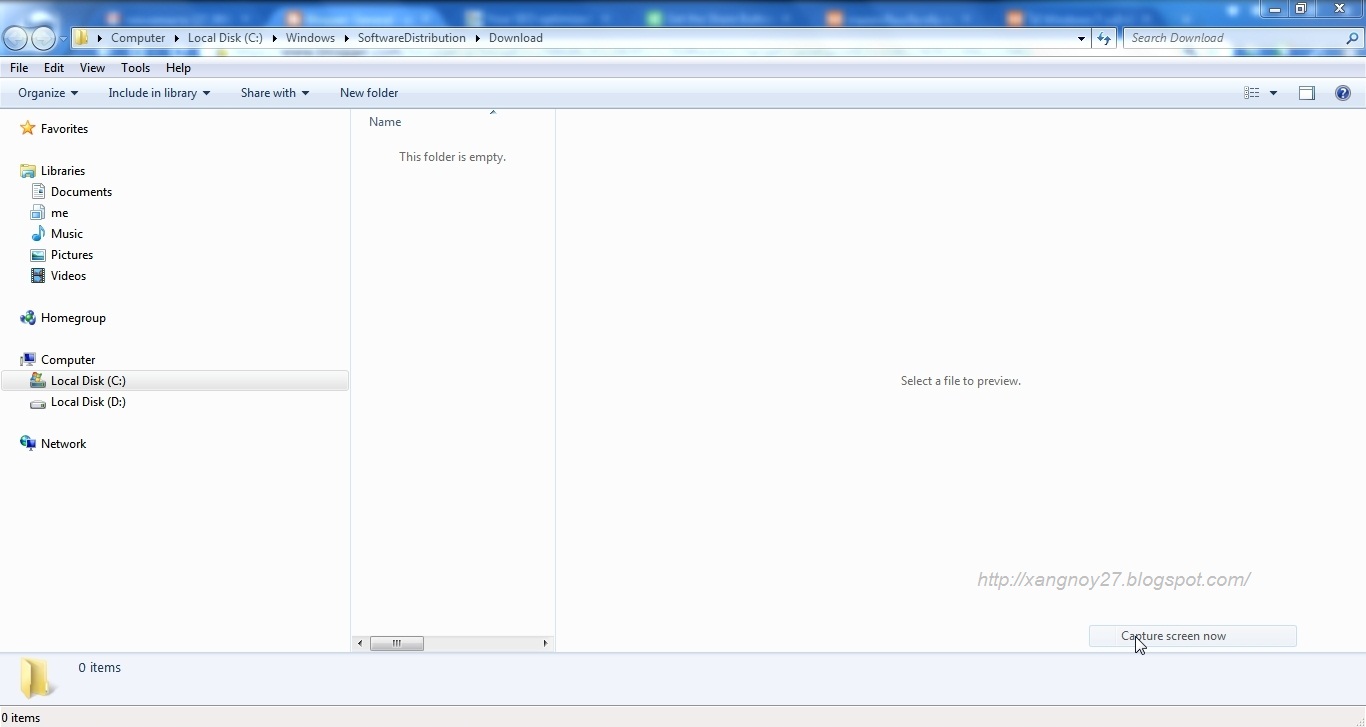The image size is (1366, 727).
Task: Click the Computer monitor icon in sidebar
Action: pos(28,360)
